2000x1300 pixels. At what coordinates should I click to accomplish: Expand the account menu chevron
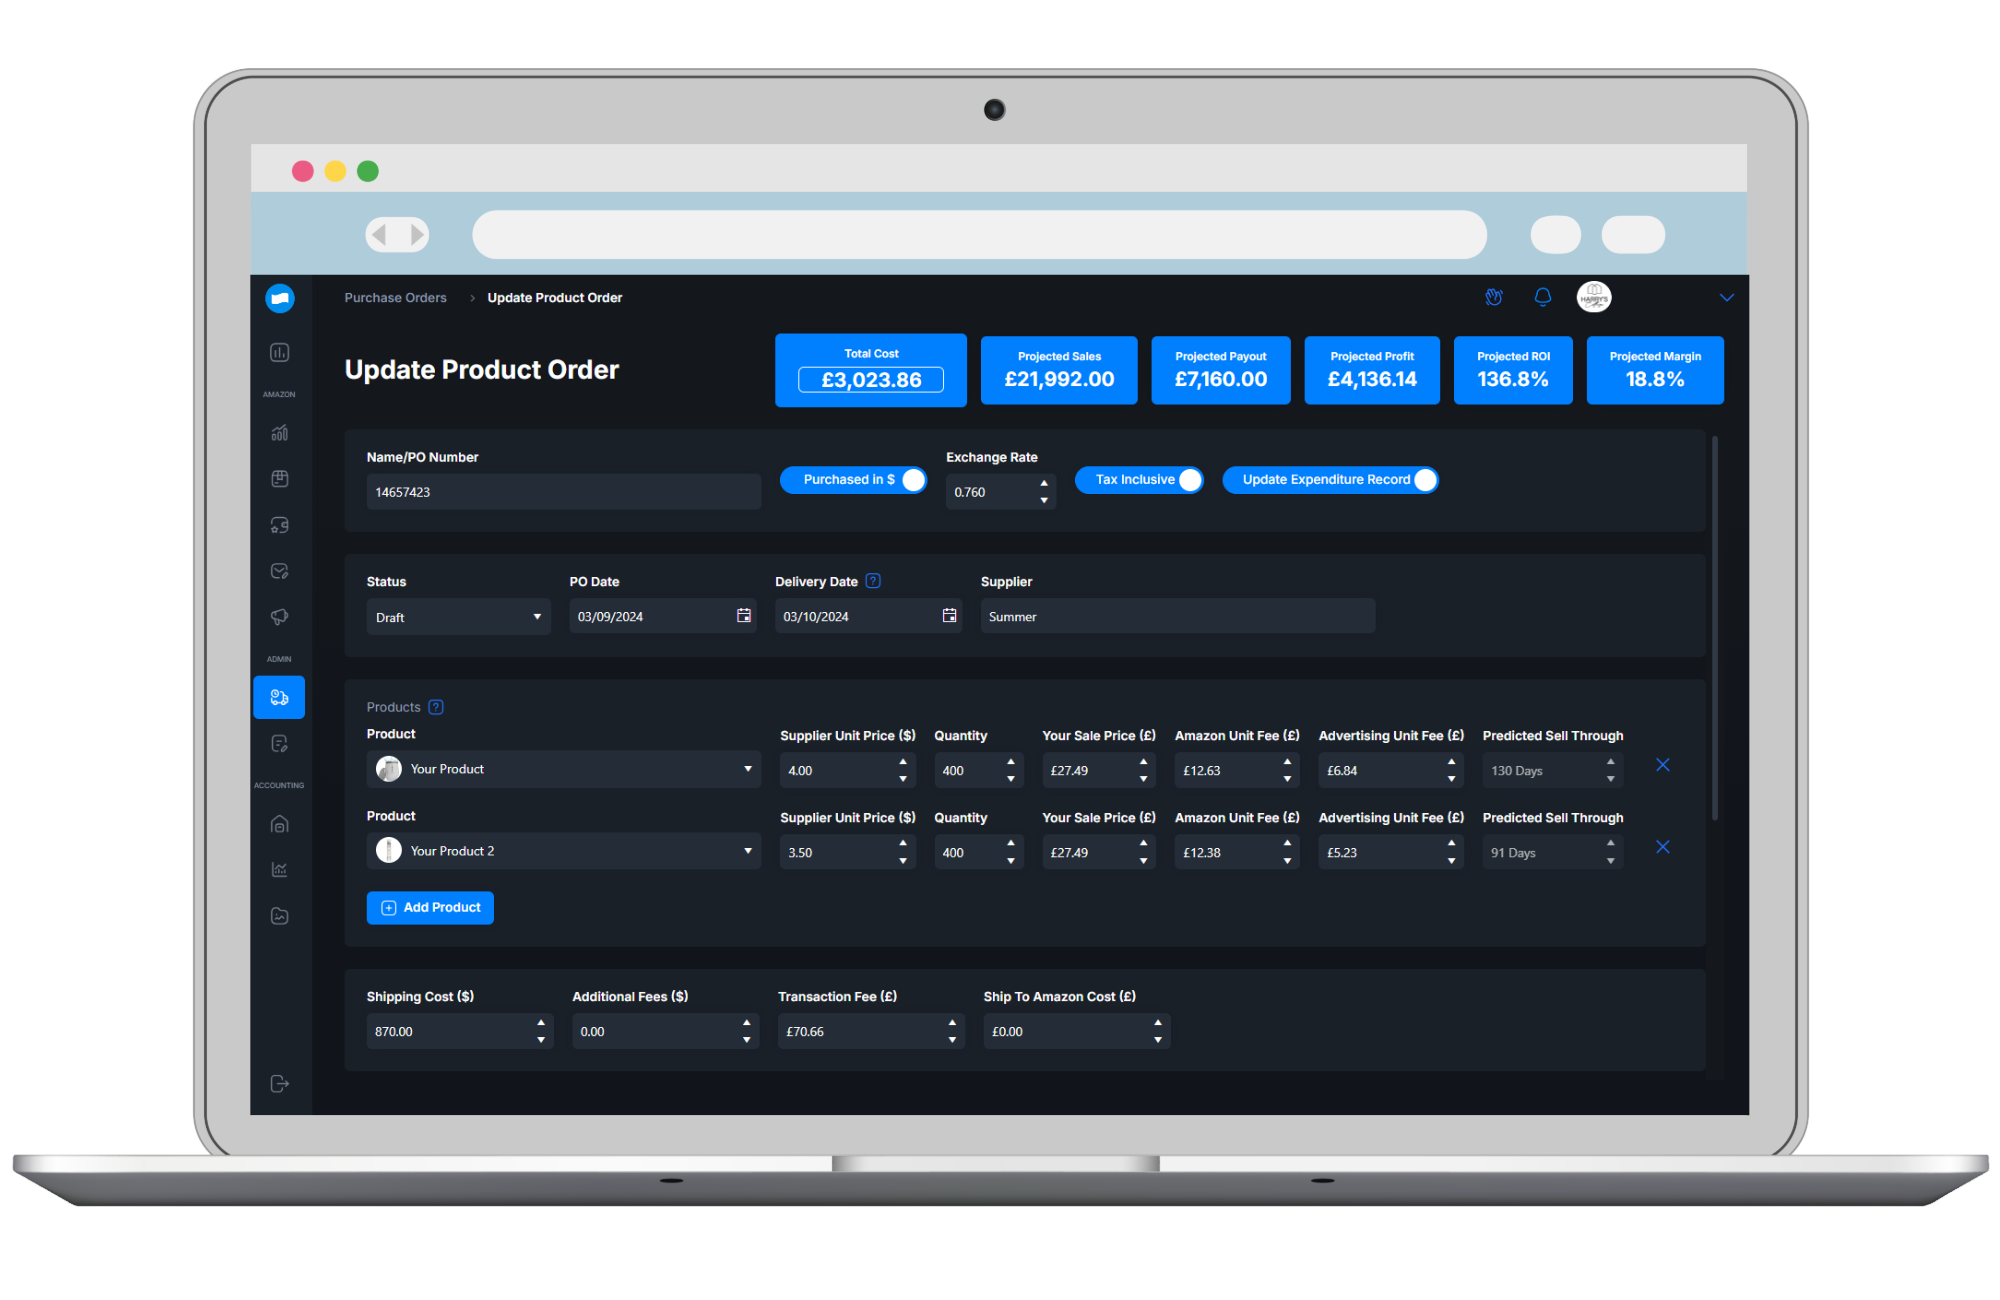(x=1727, y=298)
